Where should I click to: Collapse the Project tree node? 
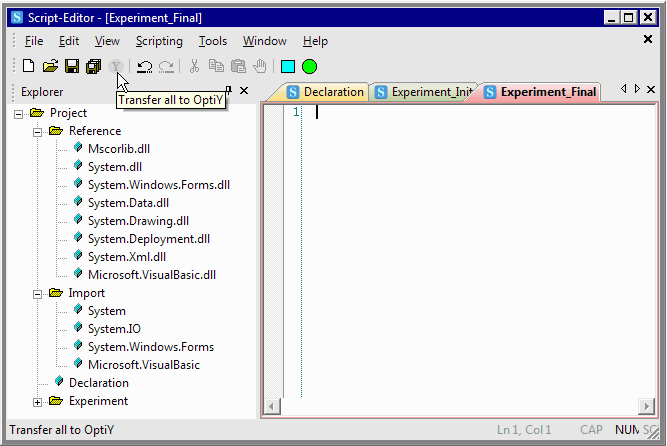[x=19, y=113]
